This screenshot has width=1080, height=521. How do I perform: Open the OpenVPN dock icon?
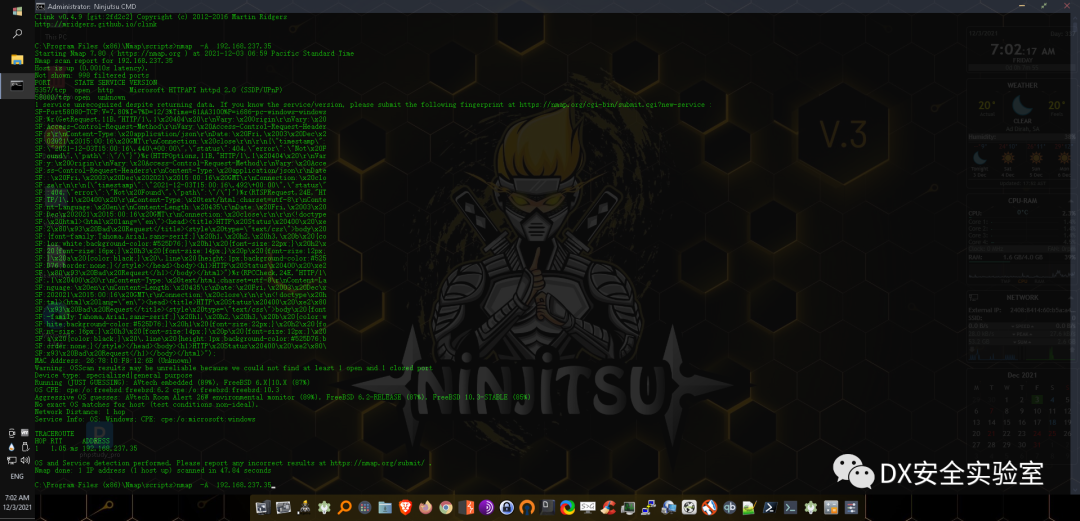pyautogui.click(x=528, y=507)
